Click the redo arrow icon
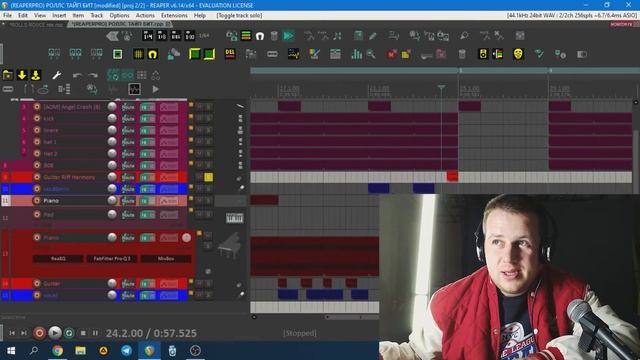640x360 pixels. click(93, 76)
